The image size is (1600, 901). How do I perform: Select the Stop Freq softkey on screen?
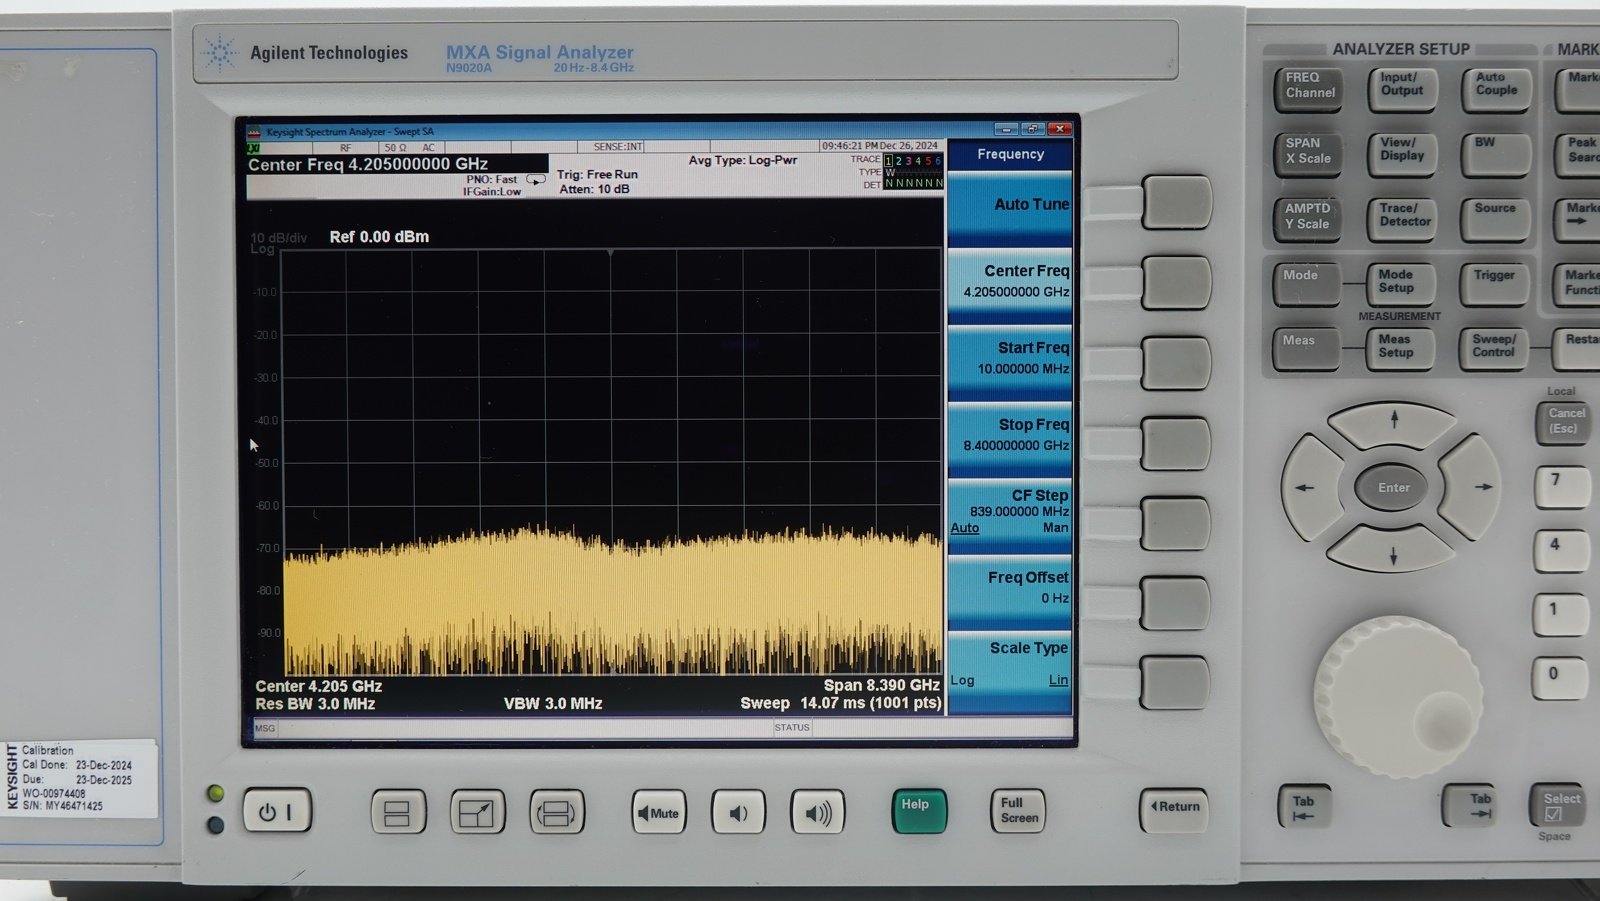pos(1010,438)
